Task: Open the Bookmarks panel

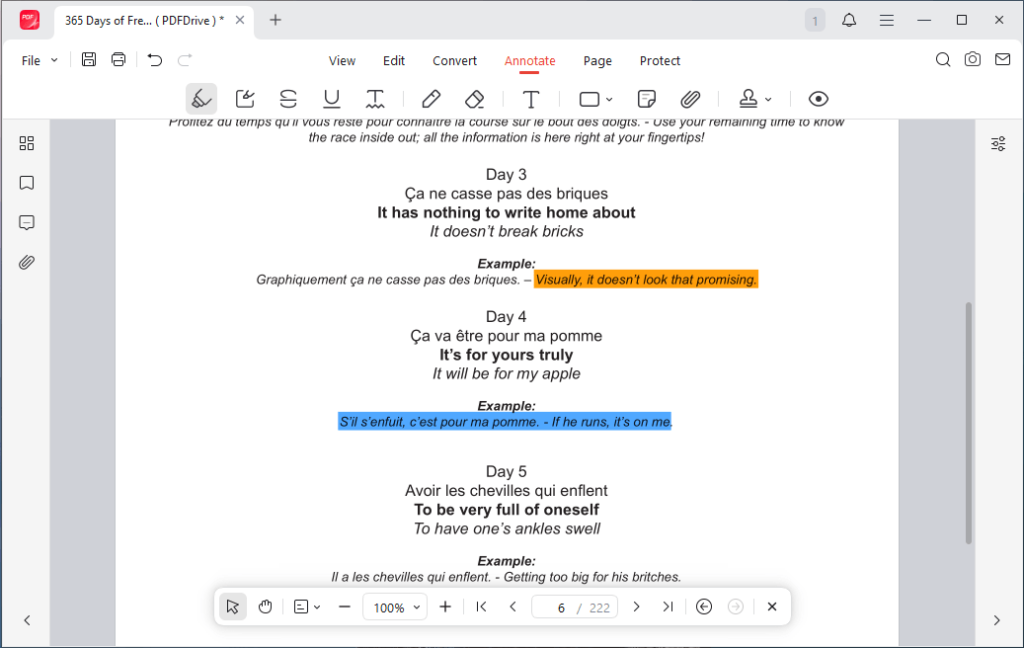Action: tap(27, 183)
